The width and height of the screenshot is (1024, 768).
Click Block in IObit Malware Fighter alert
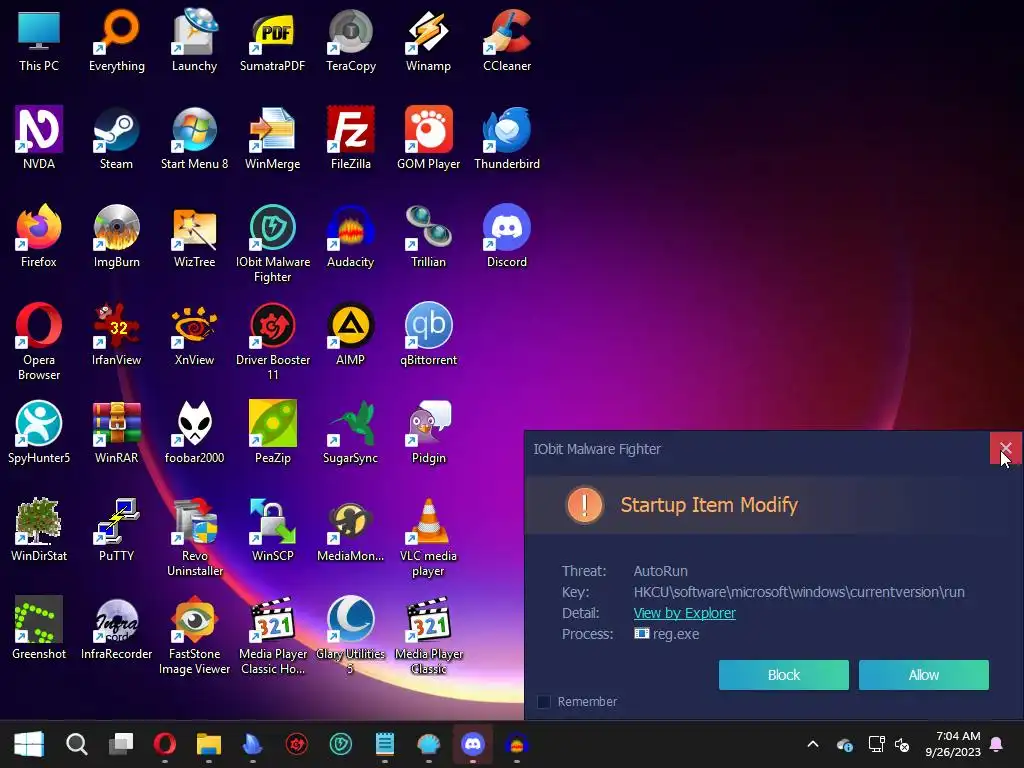click(784, 675)
